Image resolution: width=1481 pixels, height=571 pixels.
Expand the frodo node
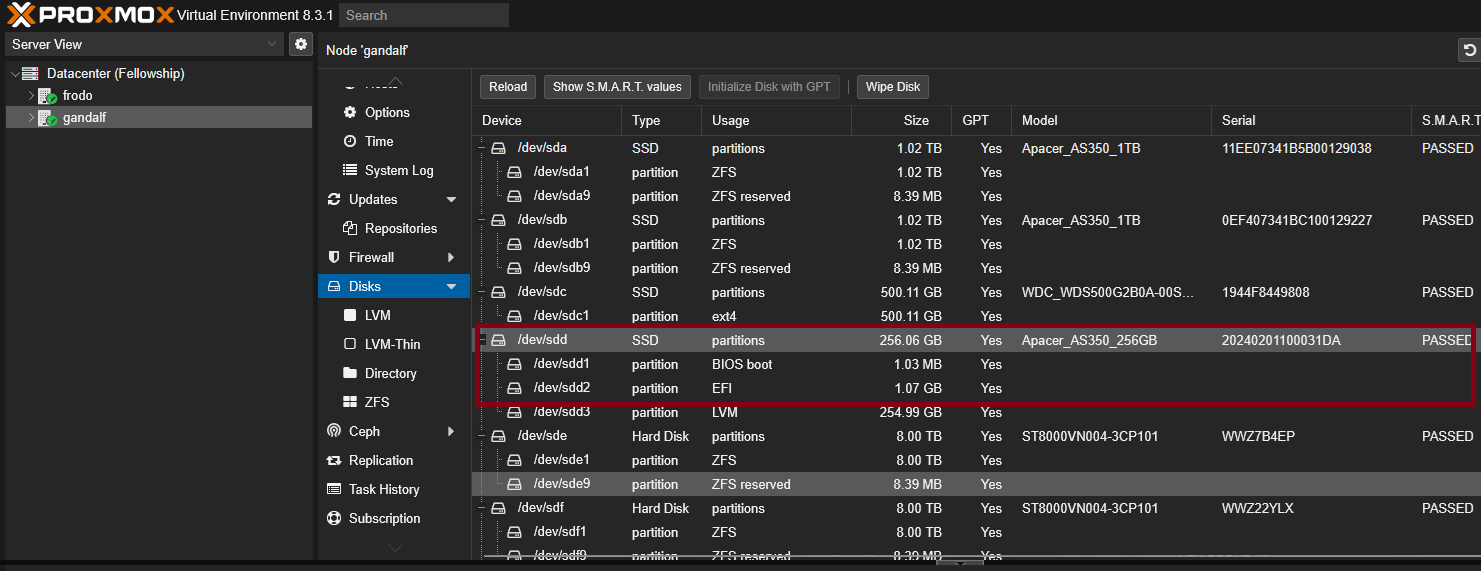31,96
